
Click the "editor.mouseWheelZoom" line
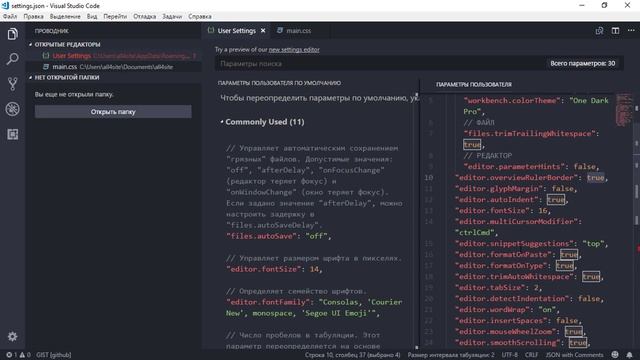[520, 332]
